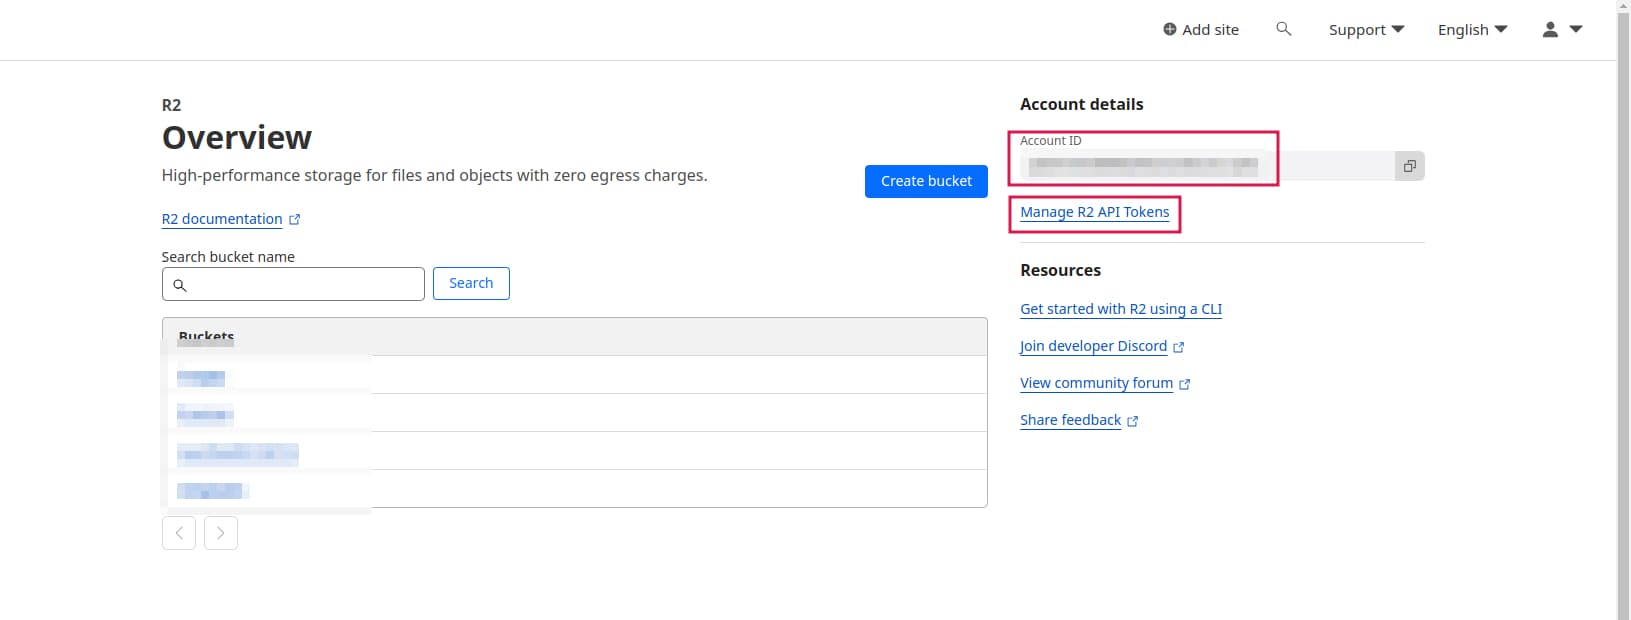Expand the account menu caret

[x=1576, y=30]
